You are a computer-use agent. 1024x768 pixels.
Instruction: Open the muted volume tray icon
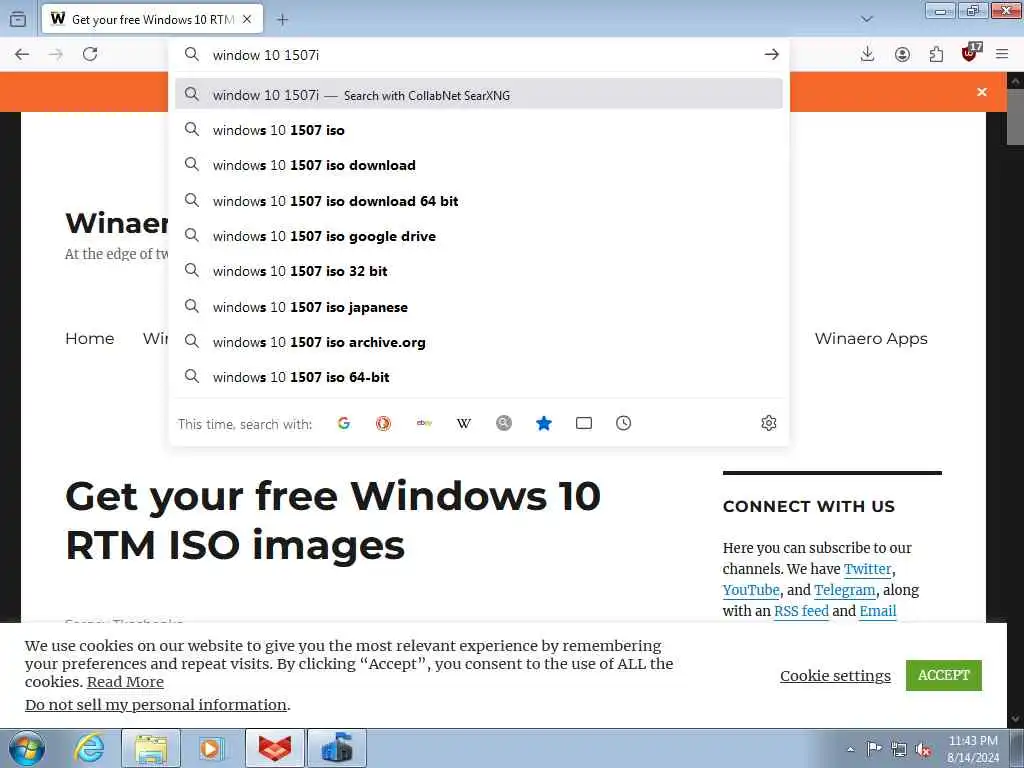click(x=923, y=749)
